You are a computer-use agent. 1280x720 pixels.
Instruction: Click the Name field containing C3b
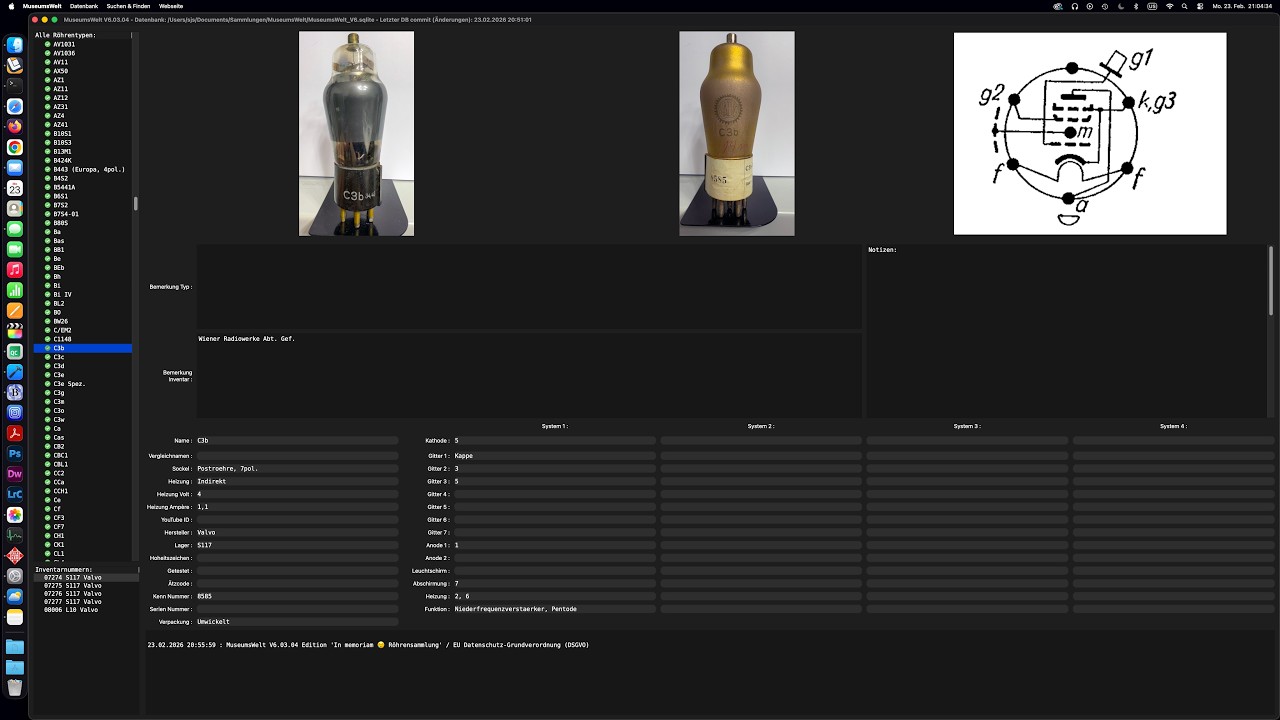pyautogui.click(x=297, y=440)
